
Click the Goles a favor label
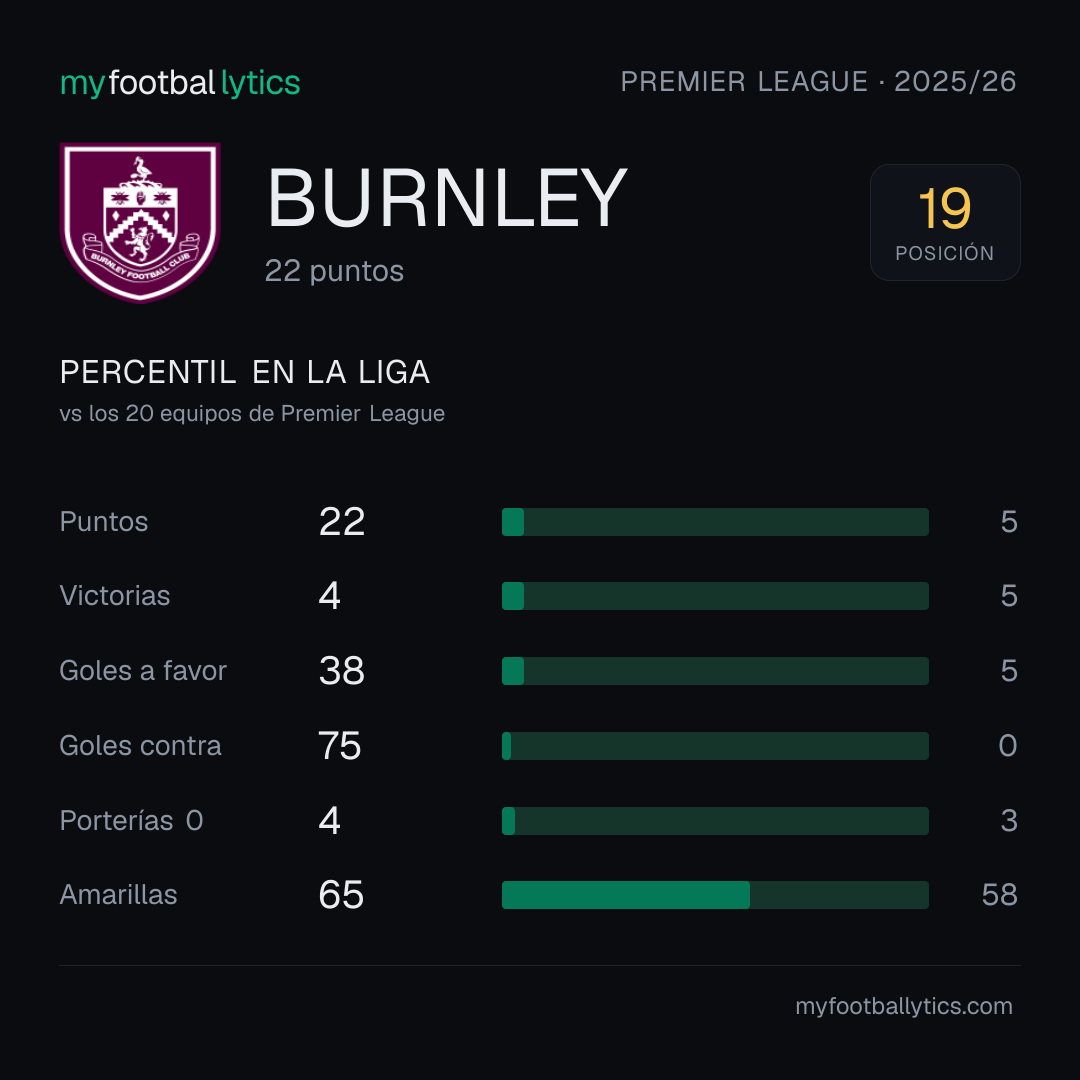coord(143,671)
